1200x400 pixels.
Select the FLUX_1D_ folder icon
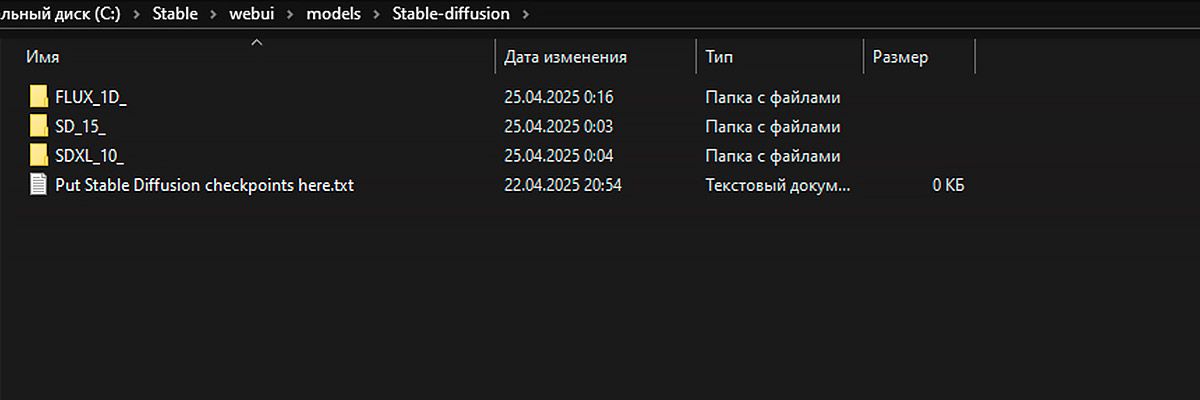point(39,97)
